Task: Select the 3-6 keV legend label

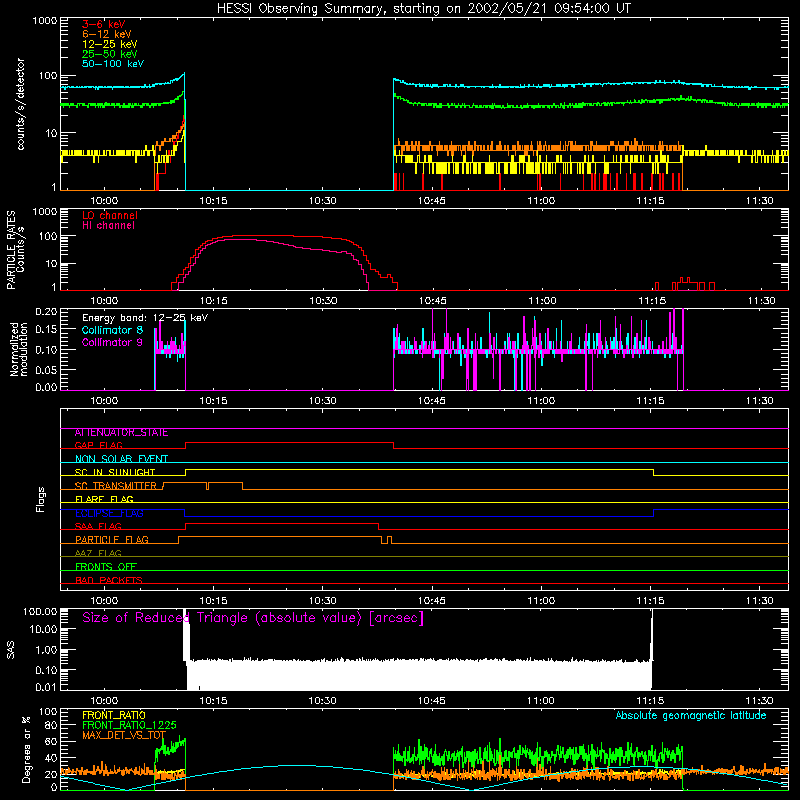Action: (x=104, y=24)
